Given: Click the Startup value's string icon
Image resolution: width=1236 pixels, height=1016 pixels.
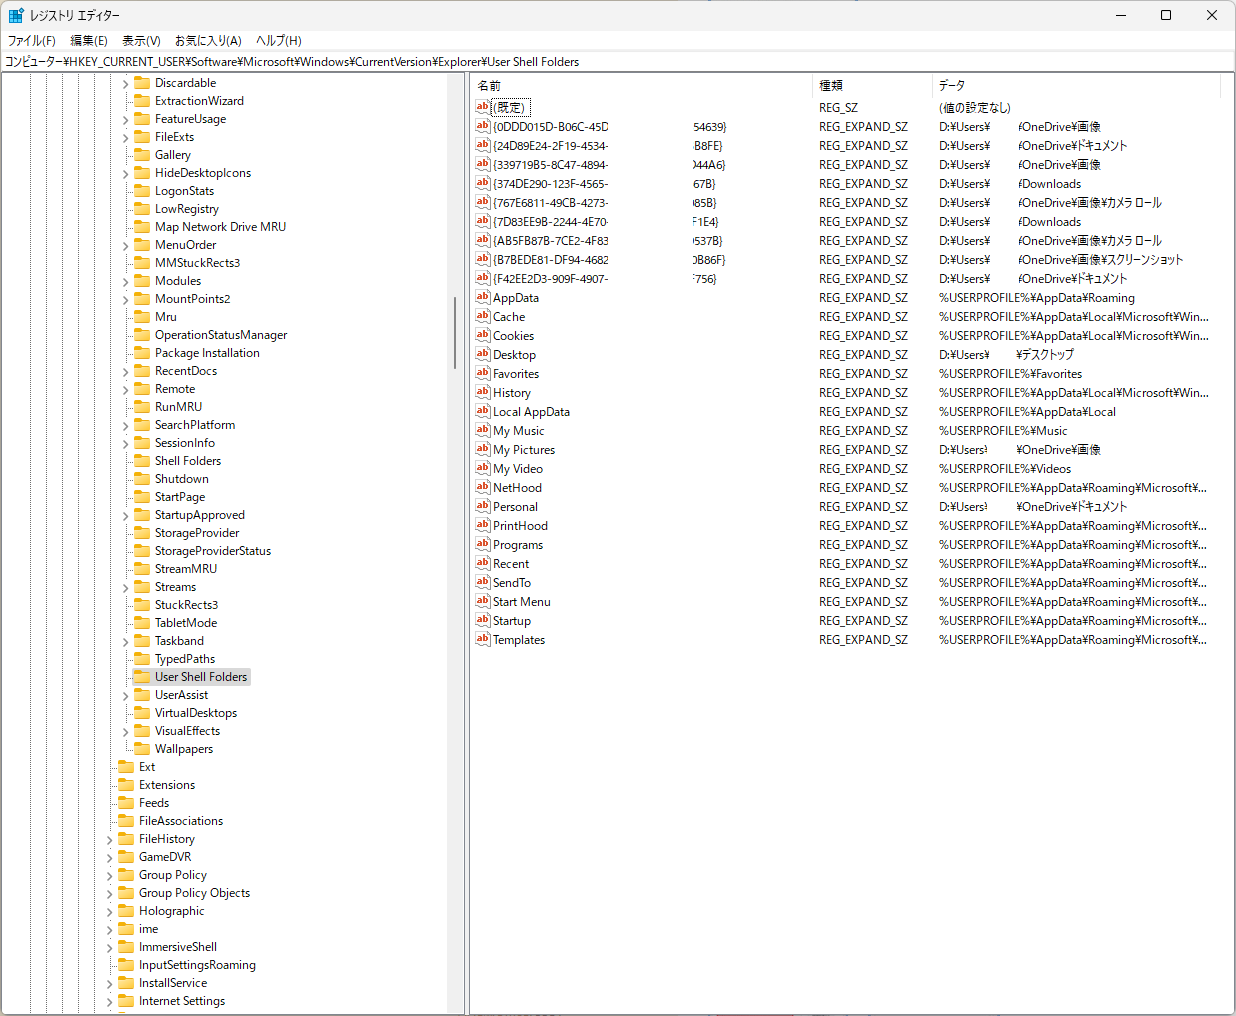Looking at the screenshot, I should [x=483, y=620].
